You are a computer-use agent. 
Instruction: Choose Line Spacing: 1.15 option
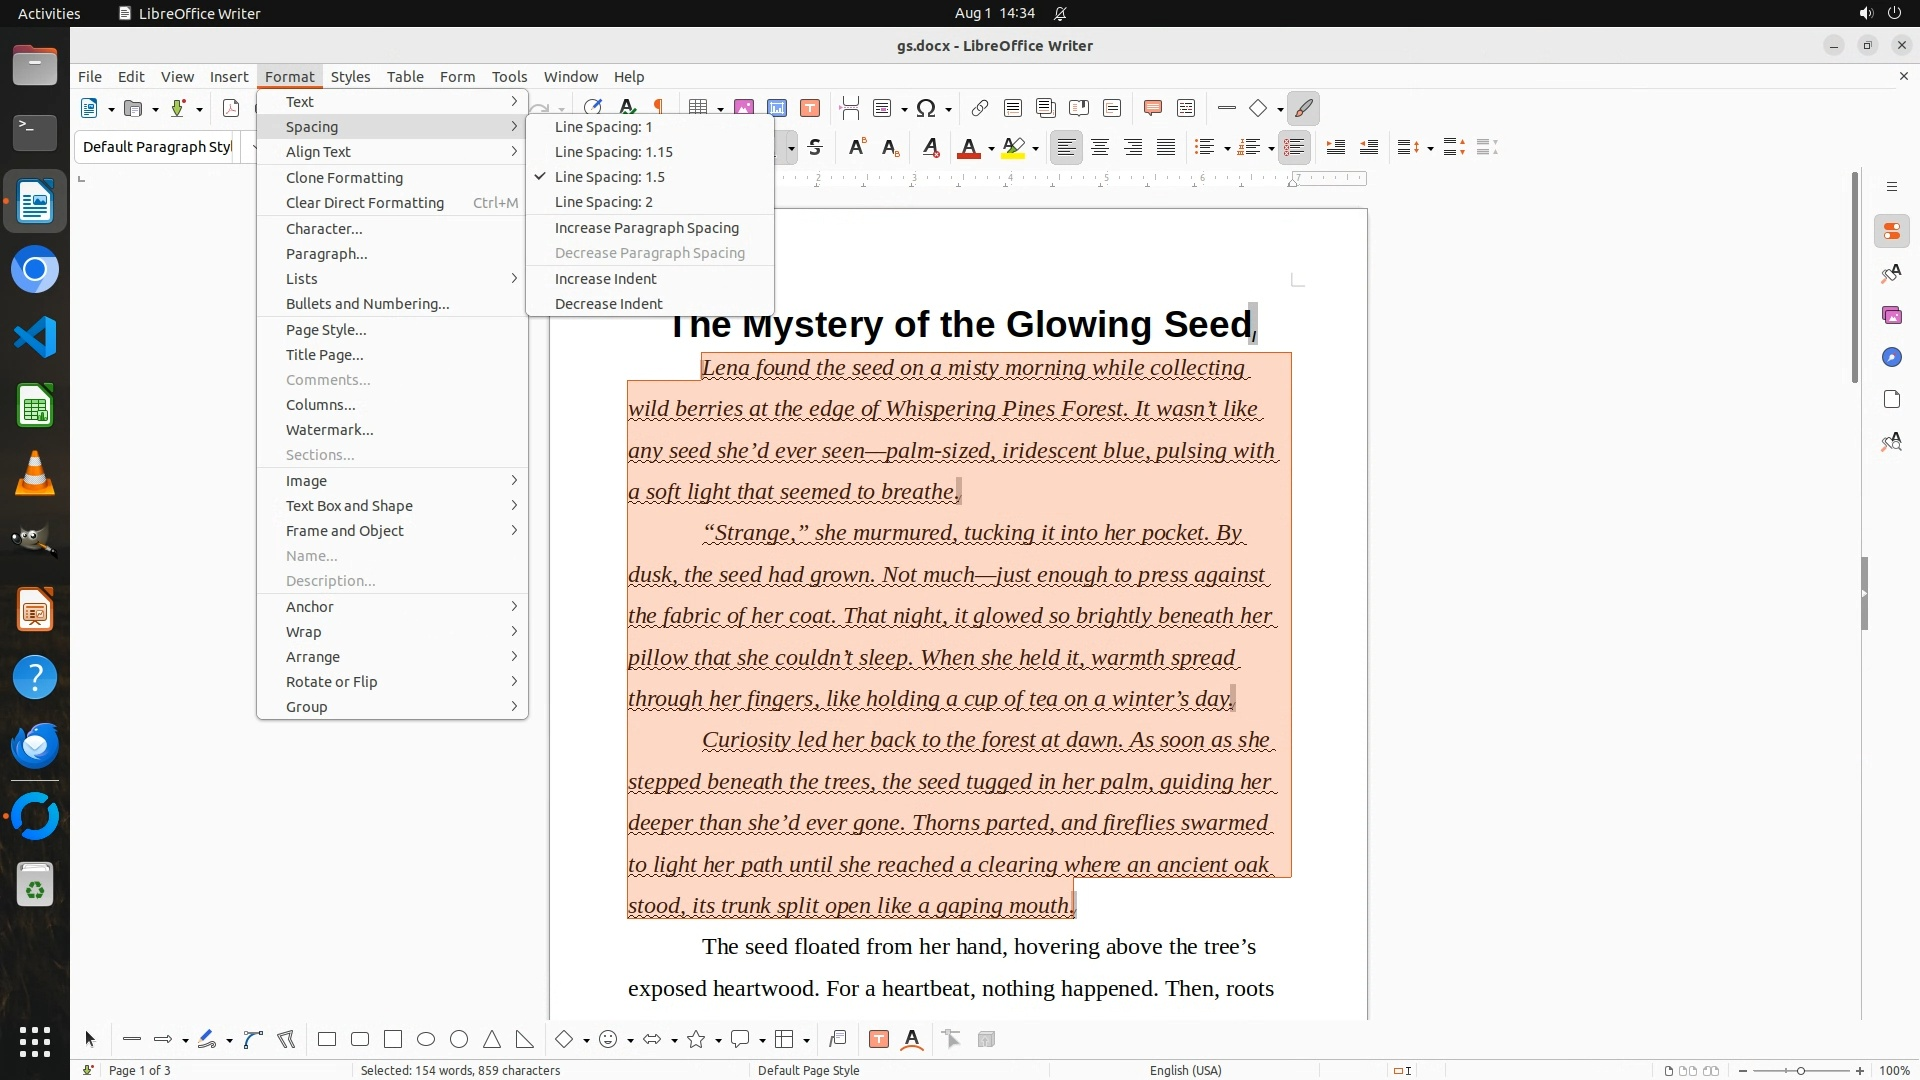click(613, 152)
